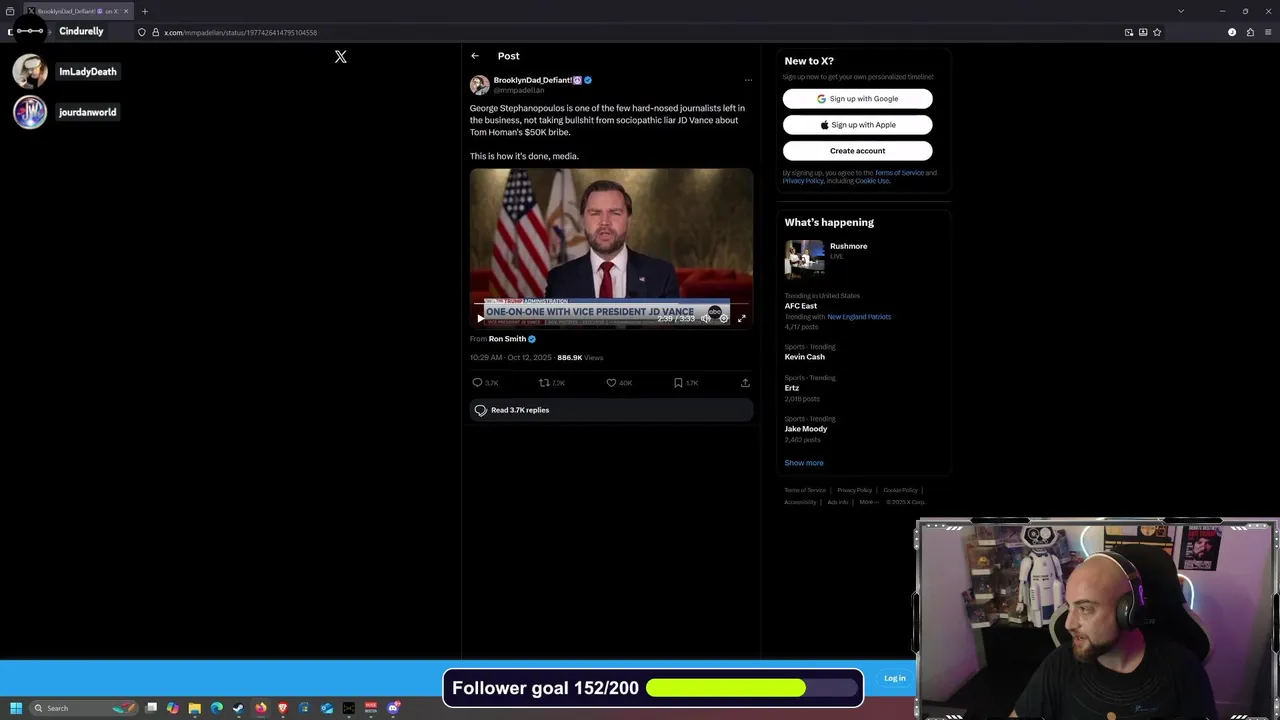Open the Cookie Use link
This screenshot has width=1280, height=720.
872,181
